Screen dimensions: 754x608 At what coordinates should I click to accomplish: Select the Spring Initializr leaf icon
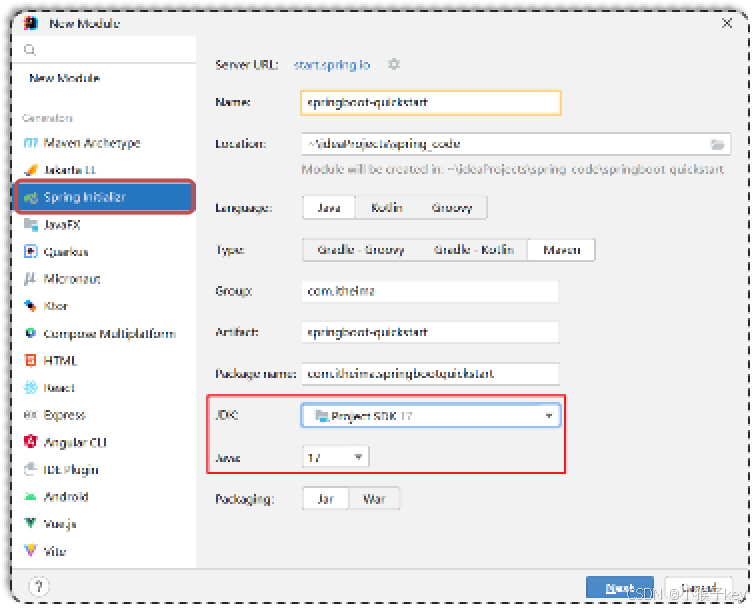click(x=30, y=197)
